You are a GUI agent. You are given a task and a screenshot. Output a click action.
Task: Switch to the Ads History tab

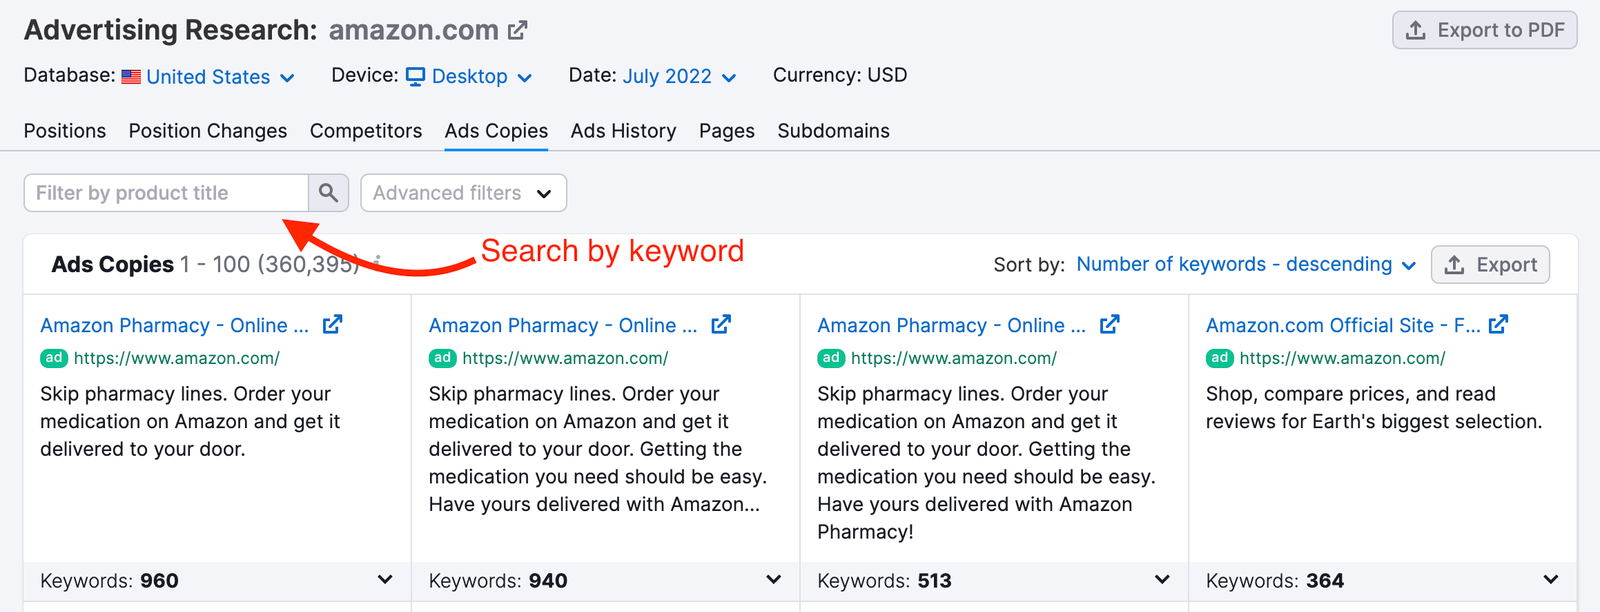click(623, 131)
